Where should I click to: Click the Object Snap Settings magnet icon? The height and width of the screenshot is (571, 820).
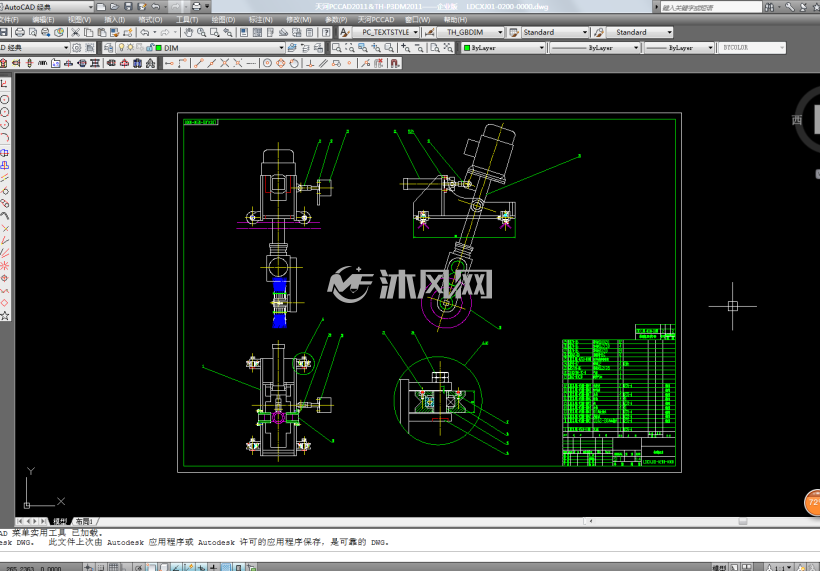(x=395, y=63)
